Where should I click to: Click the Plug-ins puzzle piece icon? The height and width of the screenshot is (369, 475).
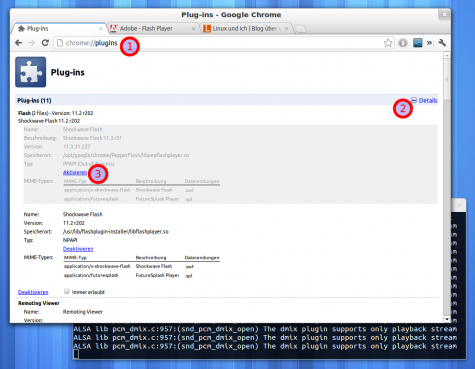tap(31, 72)
